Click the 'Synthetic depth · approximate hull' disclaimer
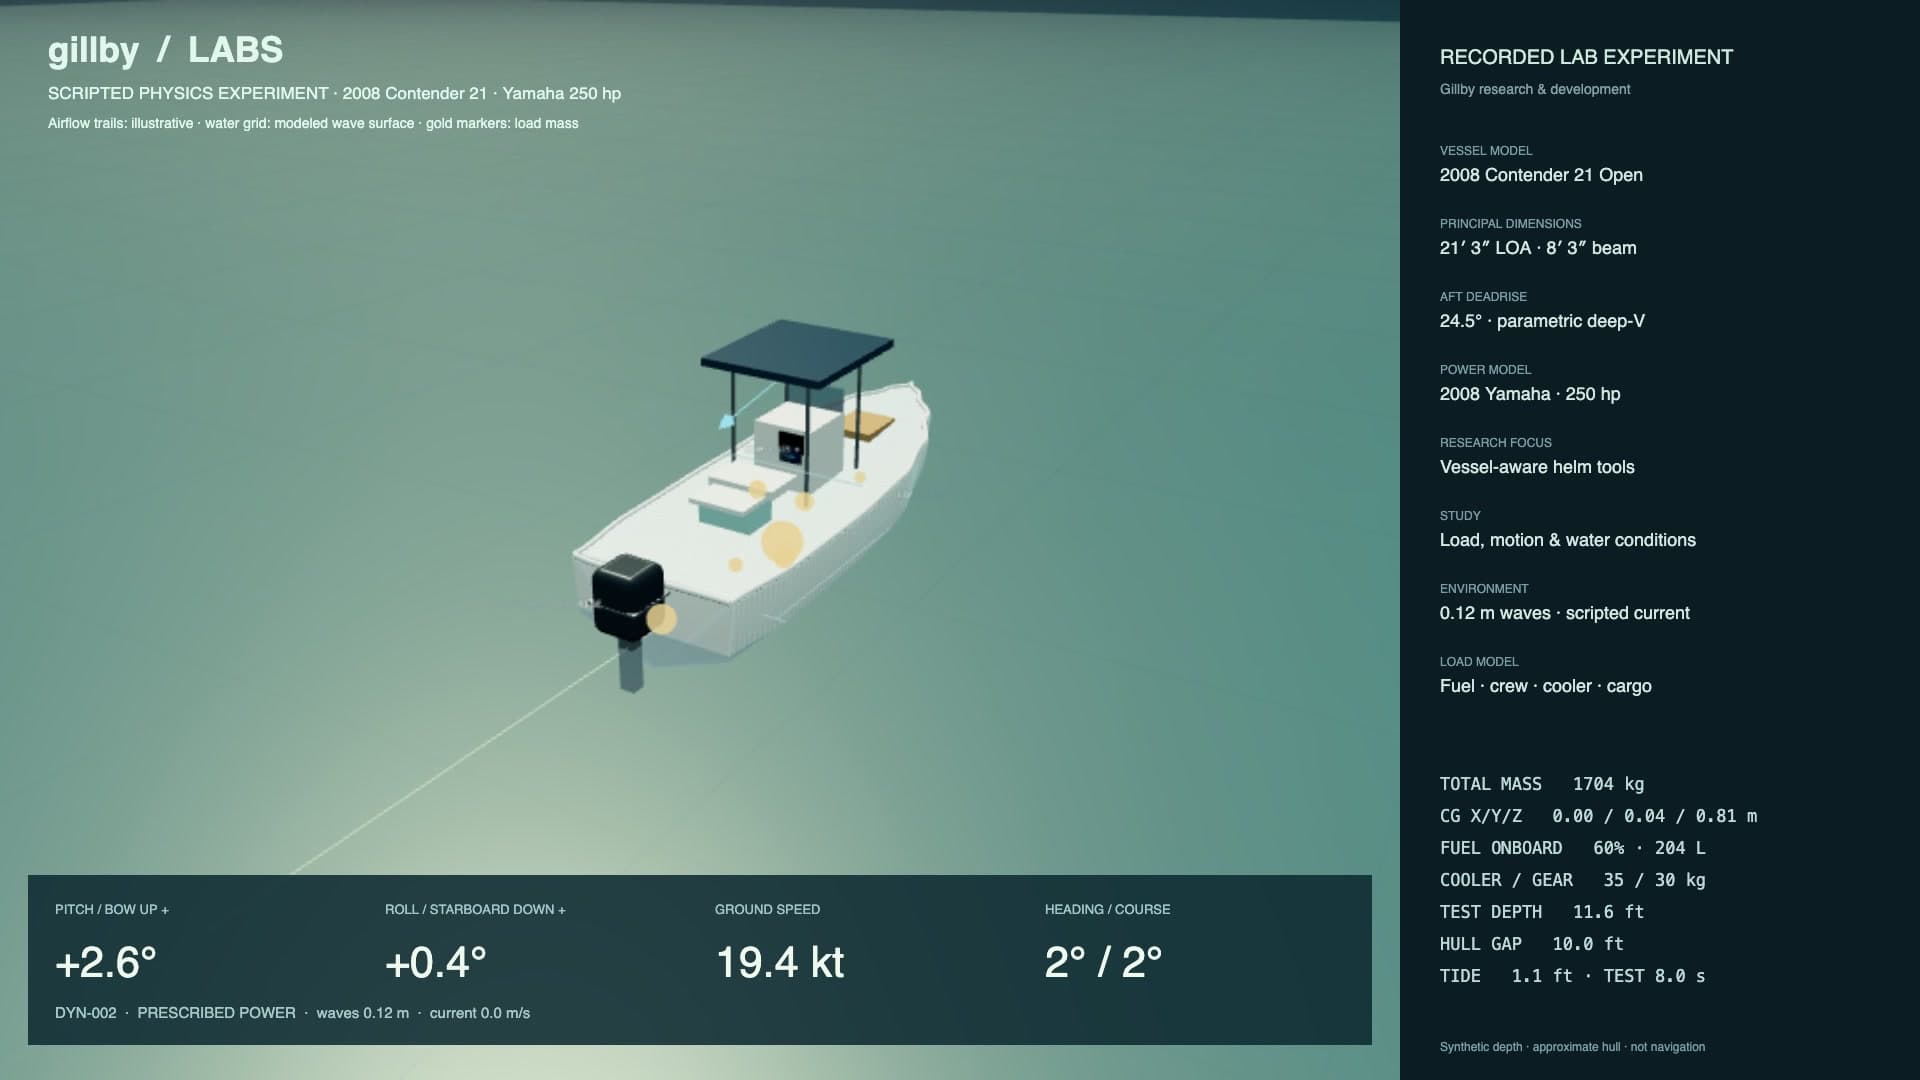Image resolution: width=1920 pixels, height=1080 pixels. 1572,1047
